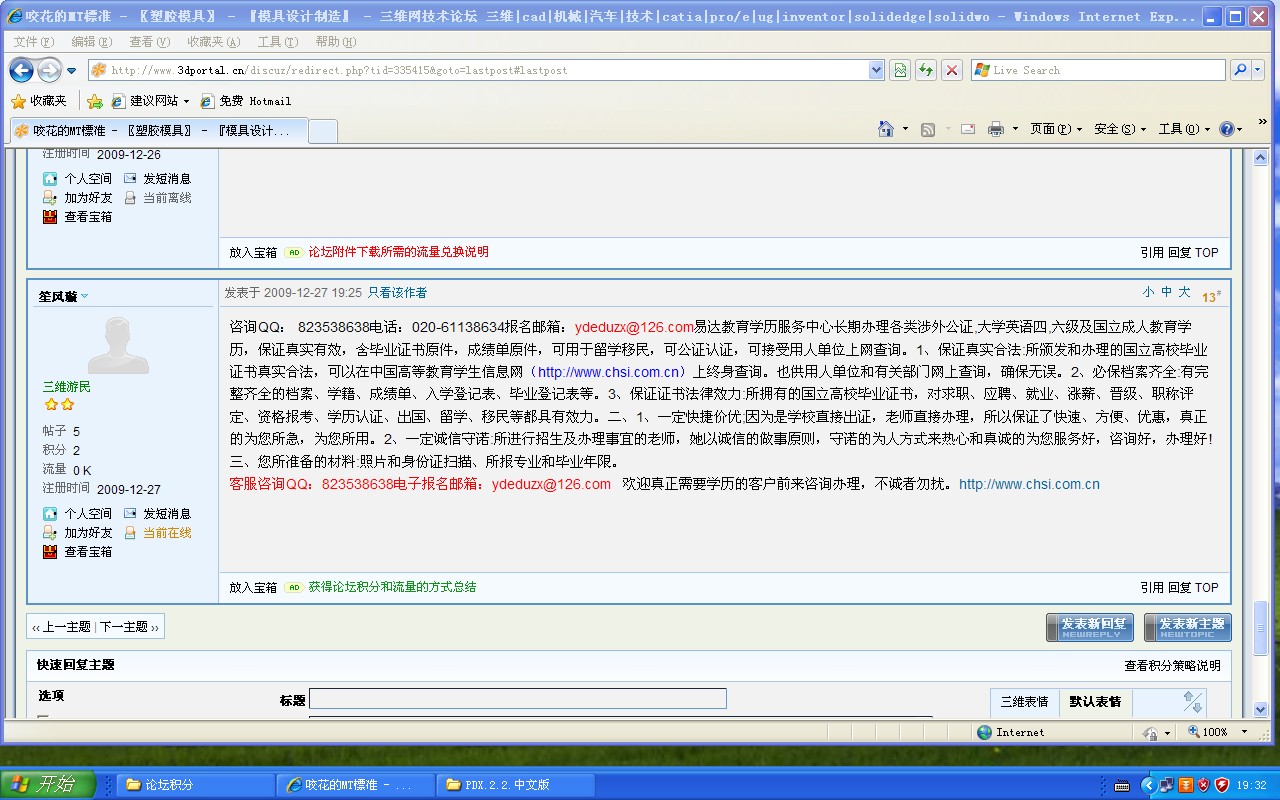Click the page scrollbar up arrow
This screenshot has height=800, width=1280.
(1261, 157)
